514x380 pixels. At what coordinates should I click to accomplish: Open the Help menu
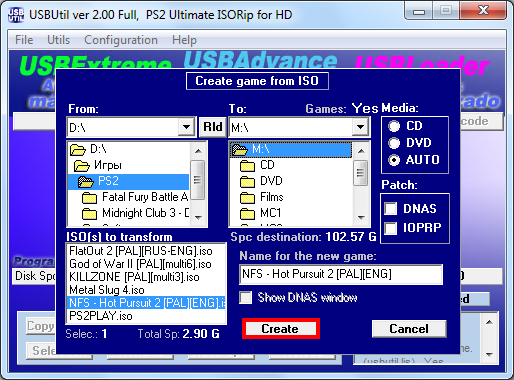point(184,40)
